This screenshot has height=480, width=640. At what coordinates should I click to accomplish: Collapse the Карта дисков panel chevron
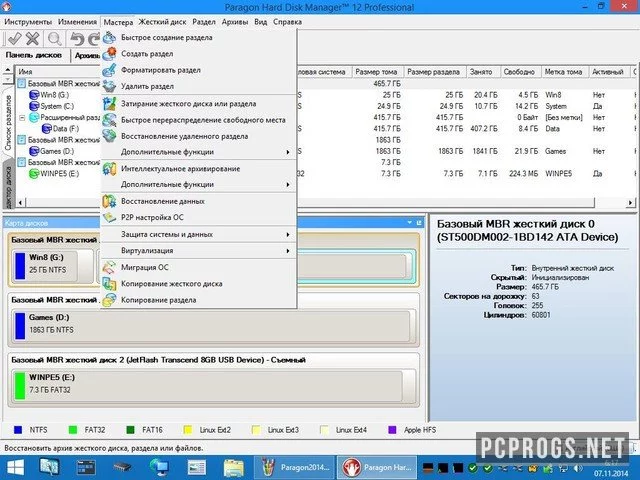click(x=409, y=222)
